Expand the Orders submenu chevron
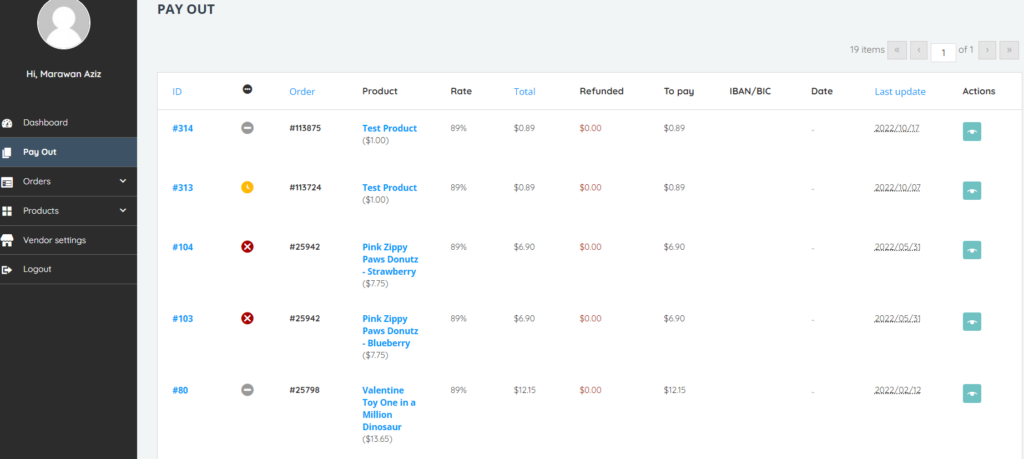The height and width of the screenshot is (459, 1024). (x=123, y=181)
